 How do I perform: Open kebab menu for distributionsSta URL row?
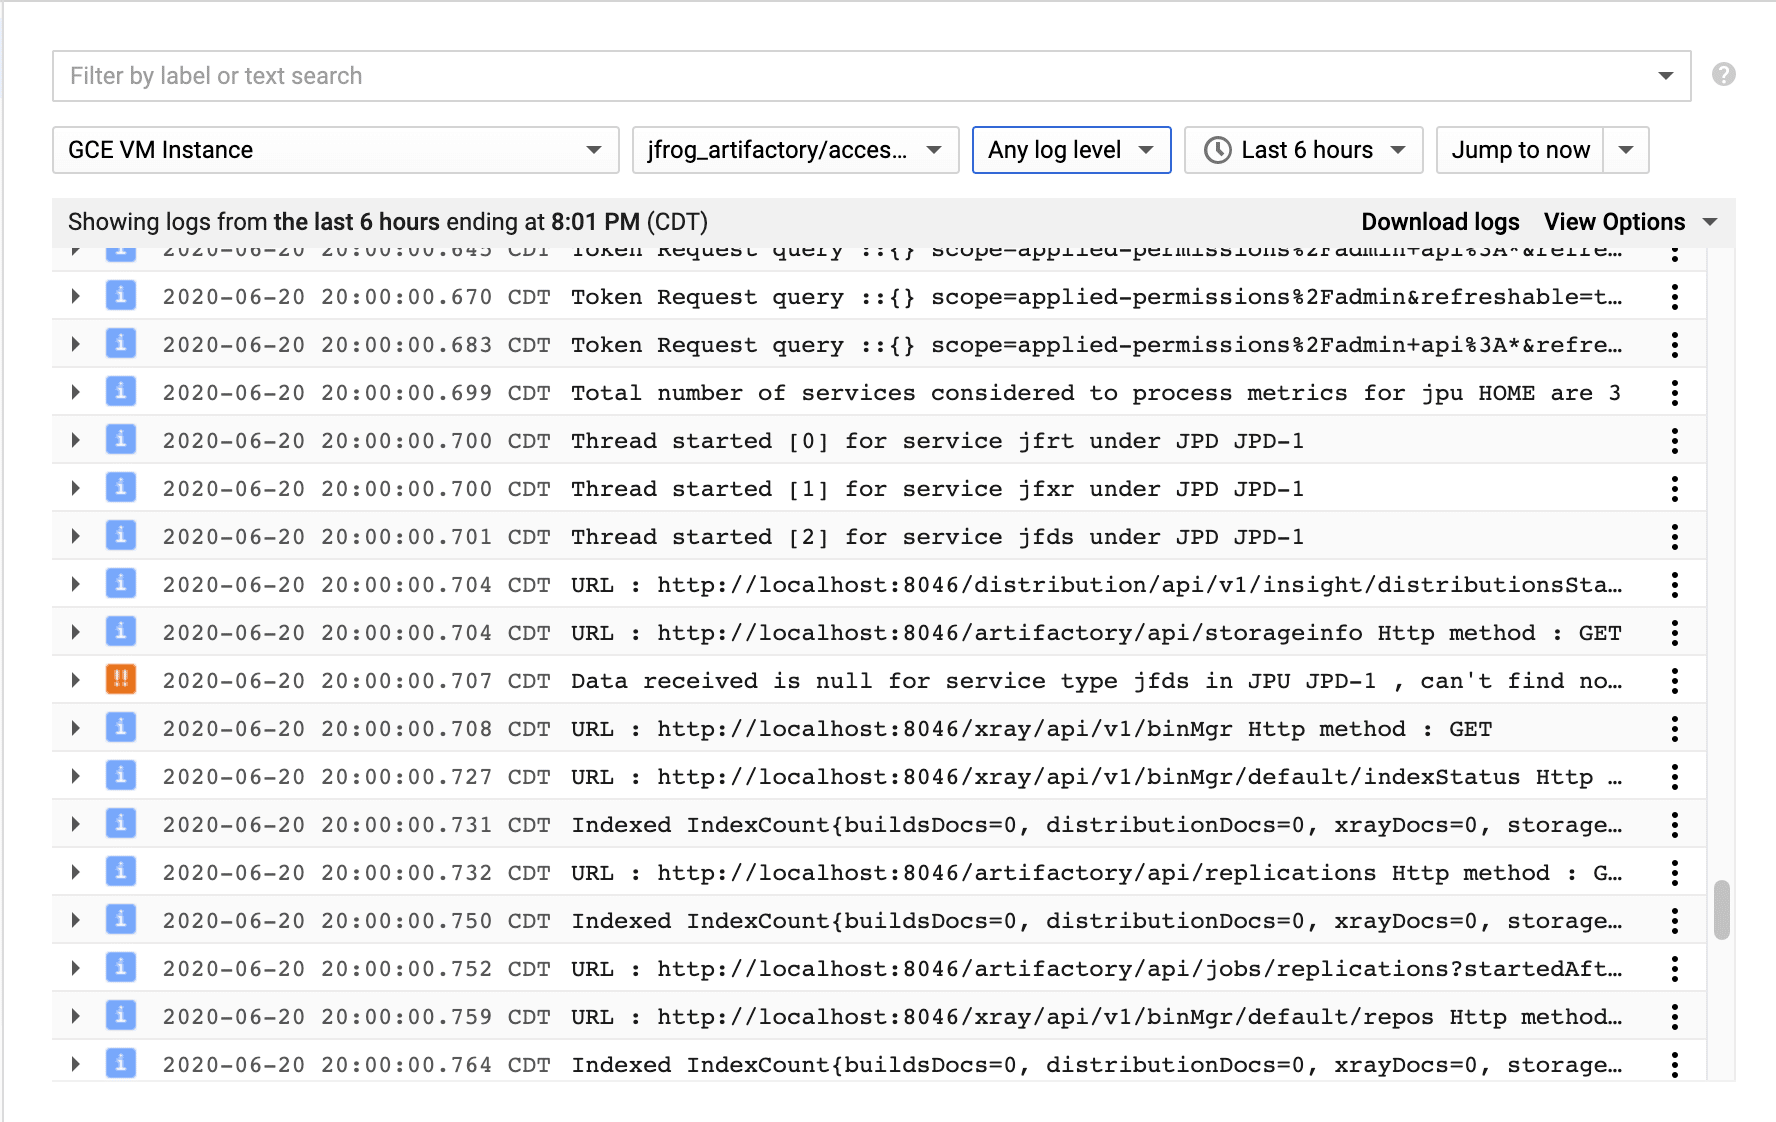coord(1674,585)
